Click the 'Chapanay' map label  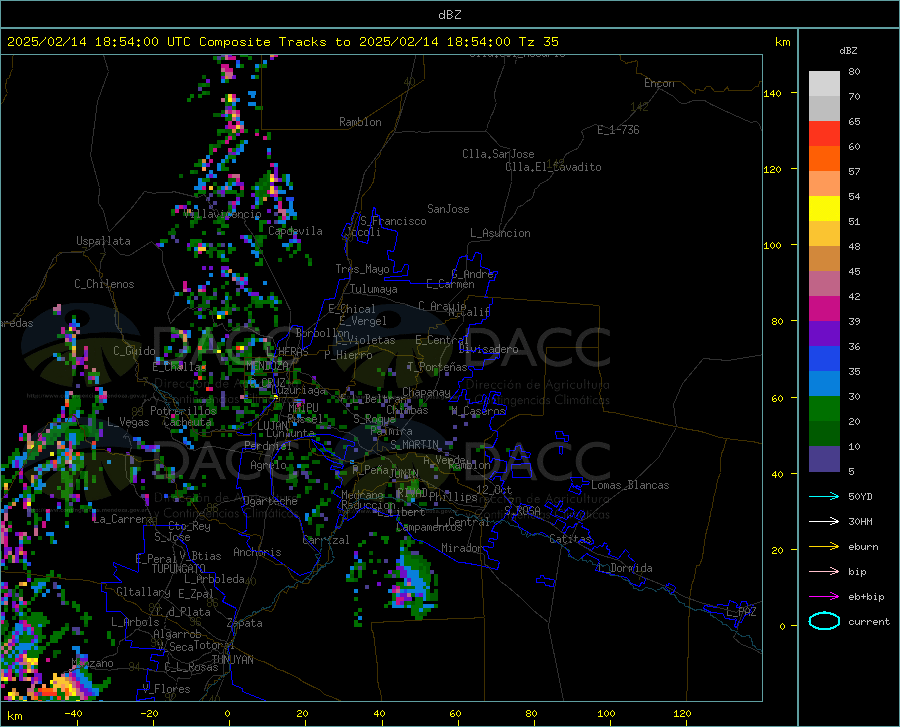coord(426,392)
